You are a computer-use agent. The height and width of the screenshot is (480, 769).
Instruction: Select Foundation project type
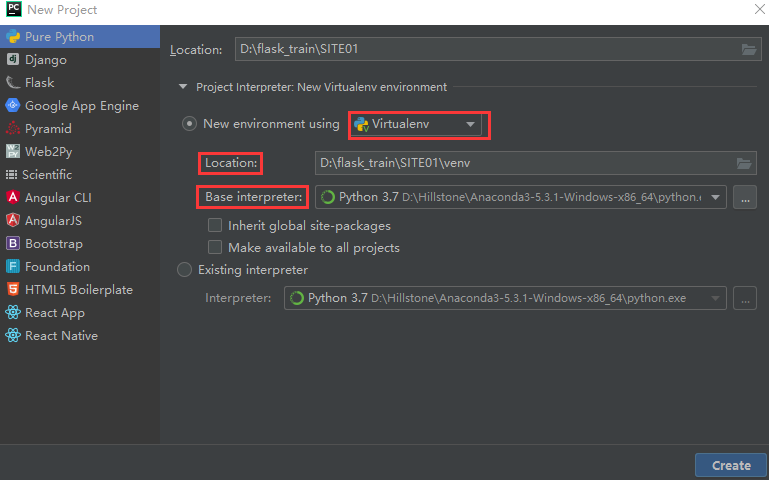click(80, 267)
